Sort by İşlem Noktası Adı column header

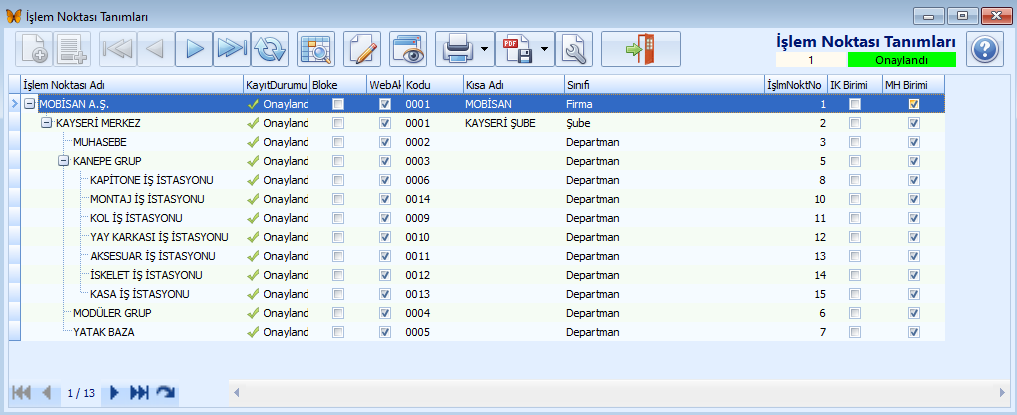(132, 85)
